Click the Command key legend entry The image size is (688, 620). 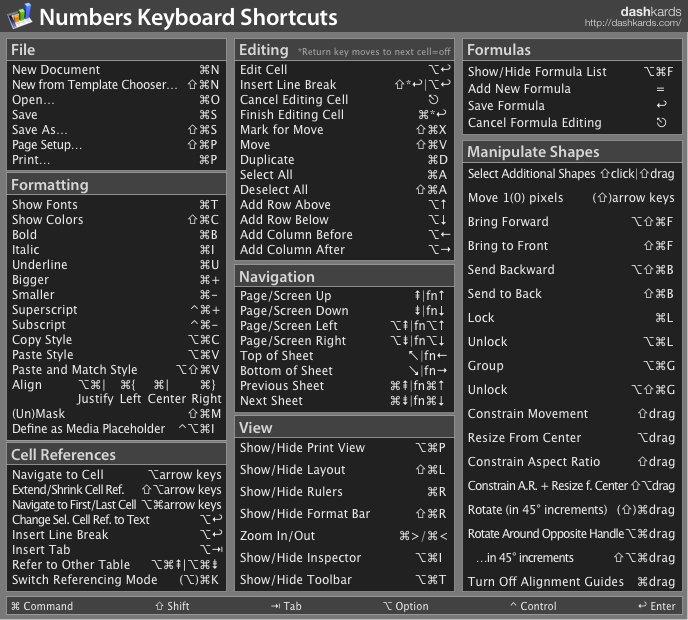[x=42, y=606]
